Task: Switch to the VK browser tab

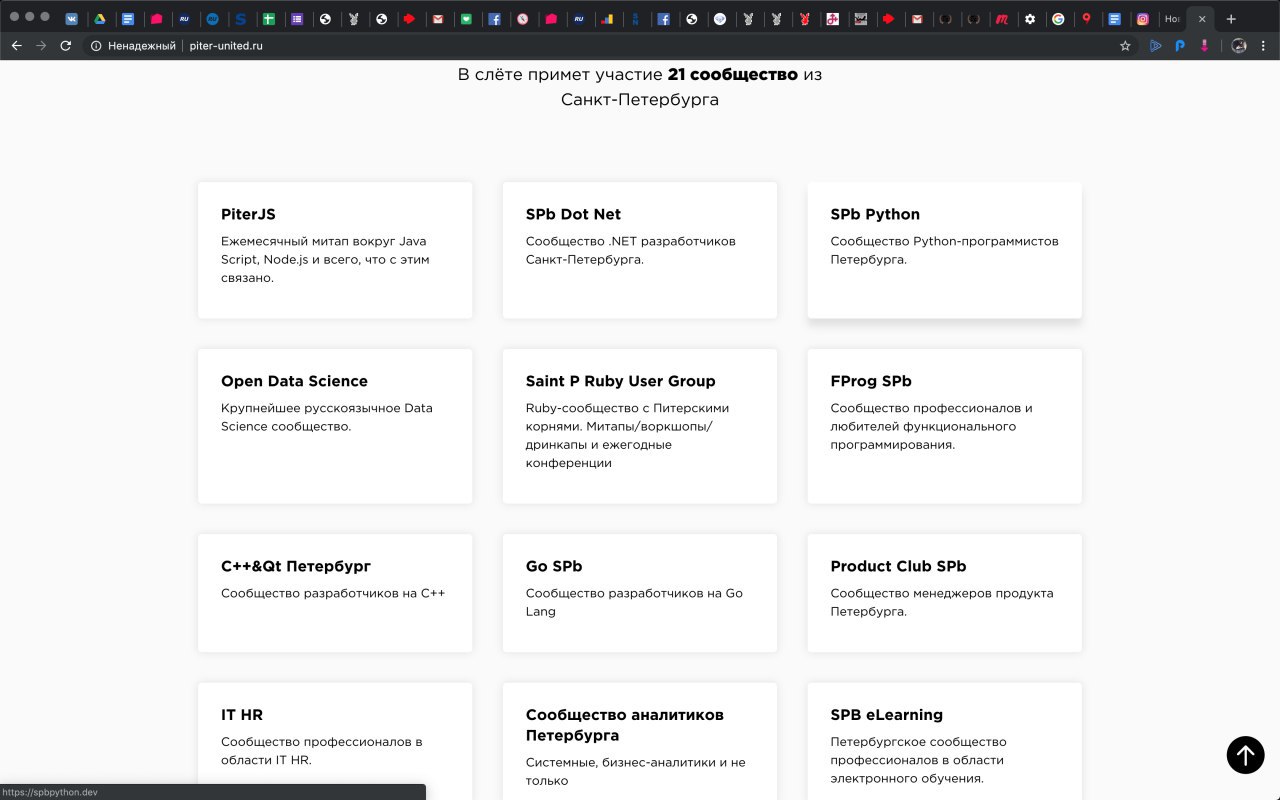Action: (72, 19)
